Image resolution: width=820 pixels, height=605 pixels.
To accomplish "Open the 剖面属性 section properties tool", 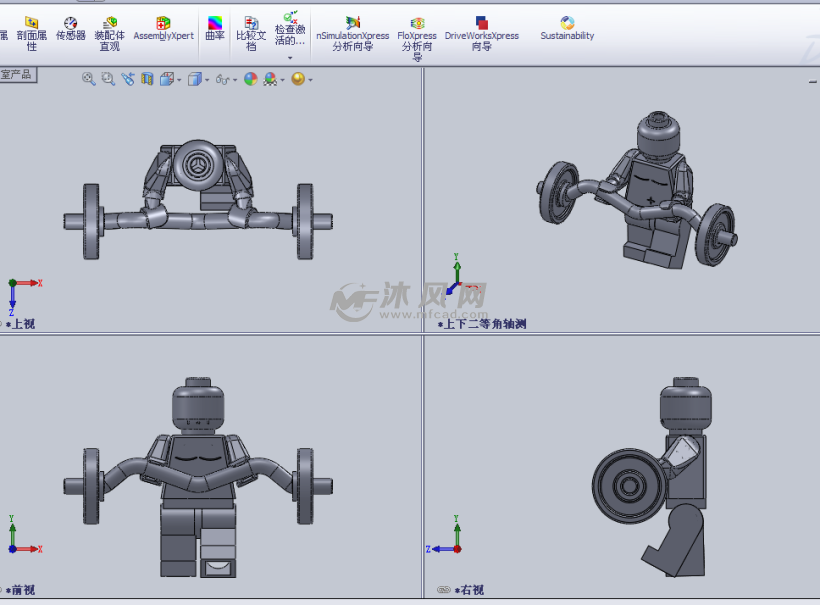I will (x=31, y=33).
